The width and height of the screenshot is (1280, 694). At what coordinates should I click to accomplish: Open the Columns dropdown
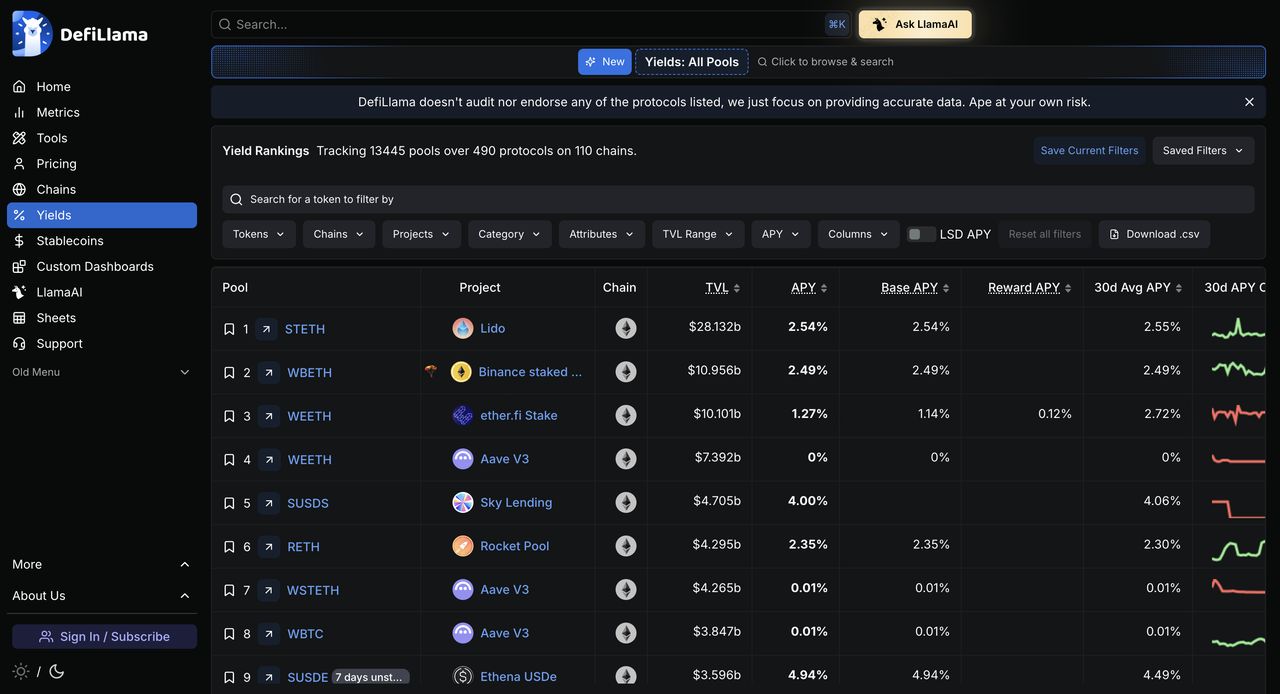click(859, 234)
